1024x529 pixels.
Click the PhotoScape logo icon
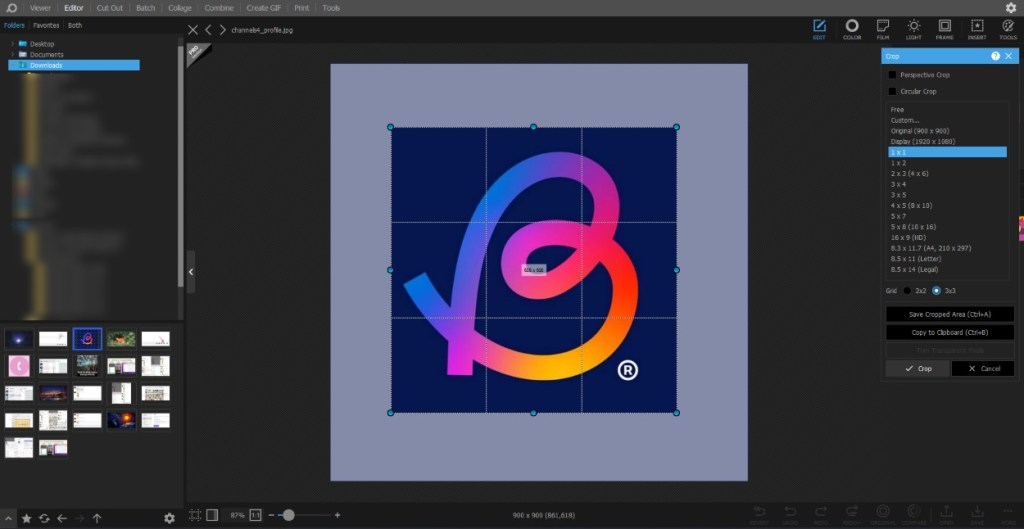point(11,8)
